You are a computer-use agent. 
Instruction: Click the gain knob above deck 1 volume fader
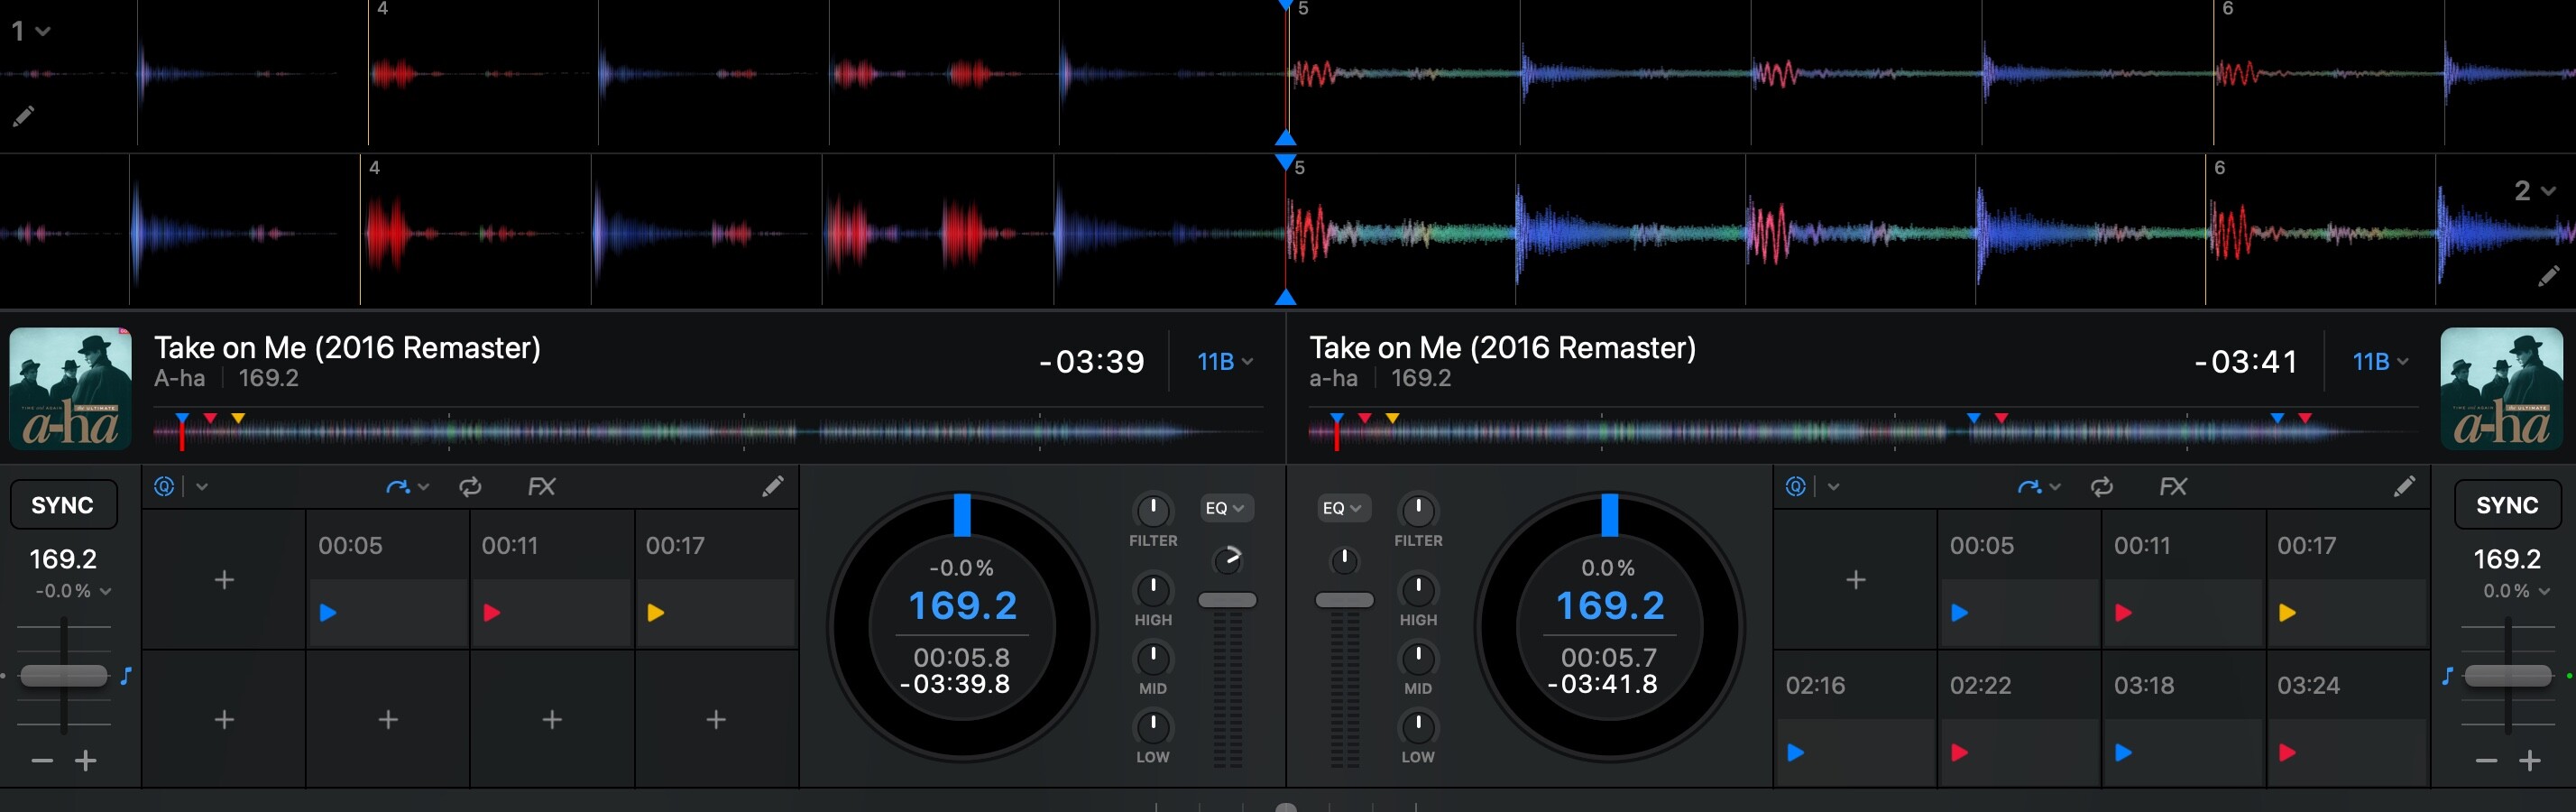(1228, 560)
